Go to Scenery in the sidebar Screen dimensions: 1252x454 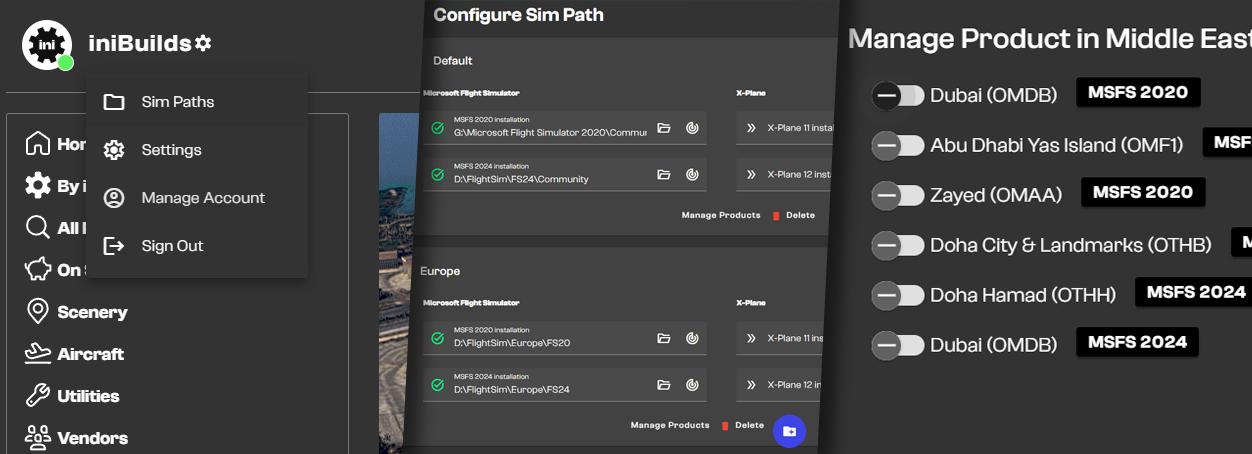(x=92, y=312)
